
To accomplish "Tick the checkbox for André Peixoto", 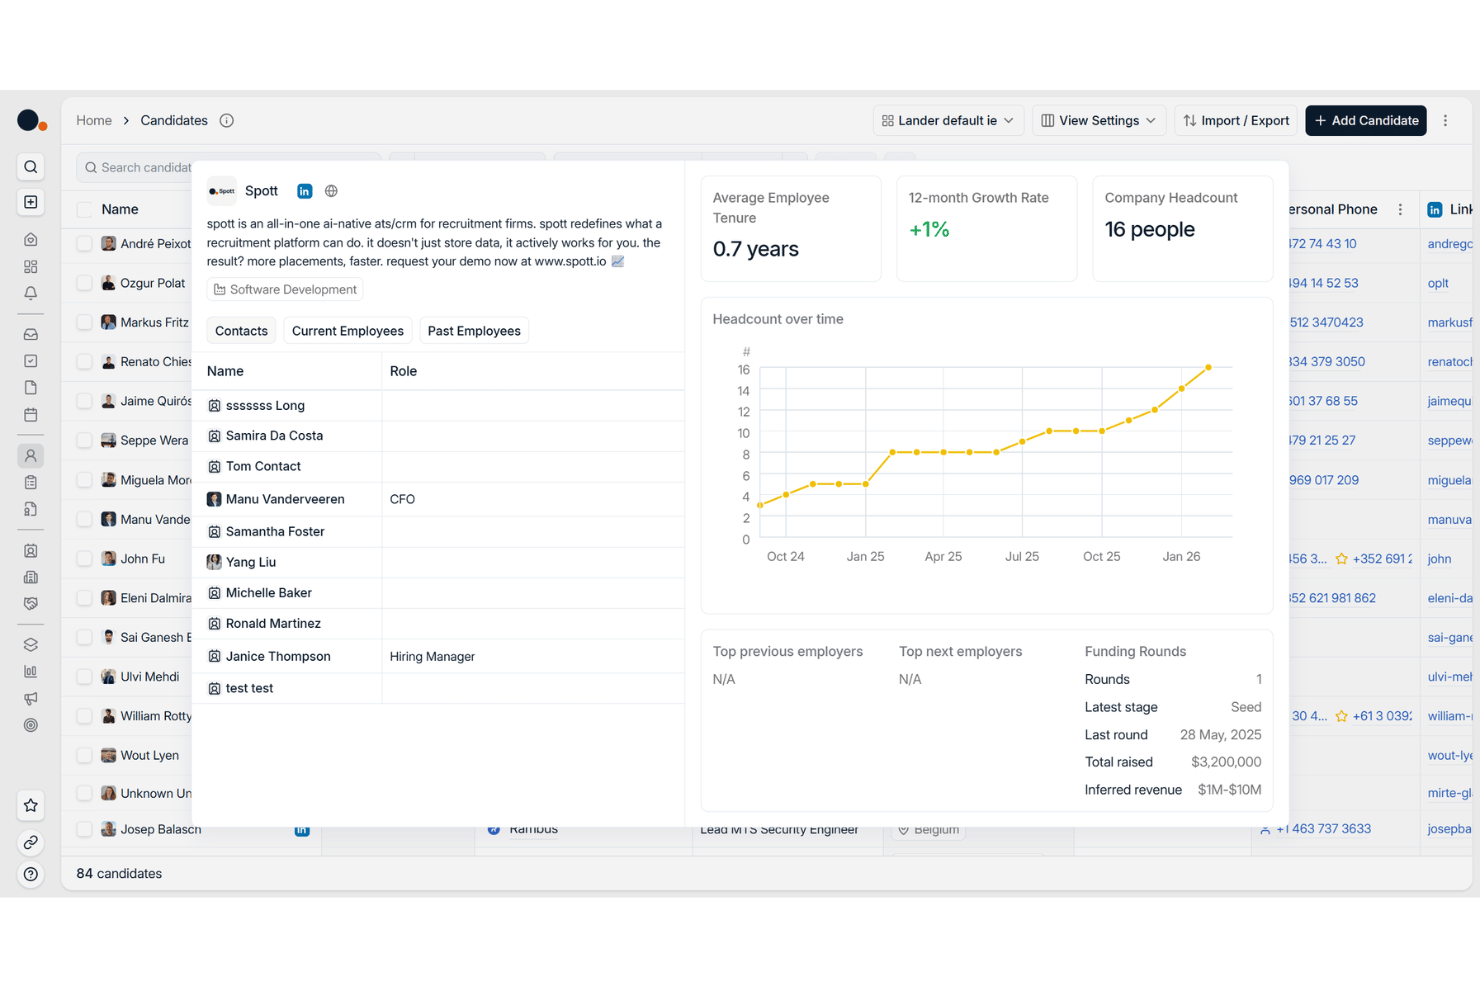I will tap(85, 244).
